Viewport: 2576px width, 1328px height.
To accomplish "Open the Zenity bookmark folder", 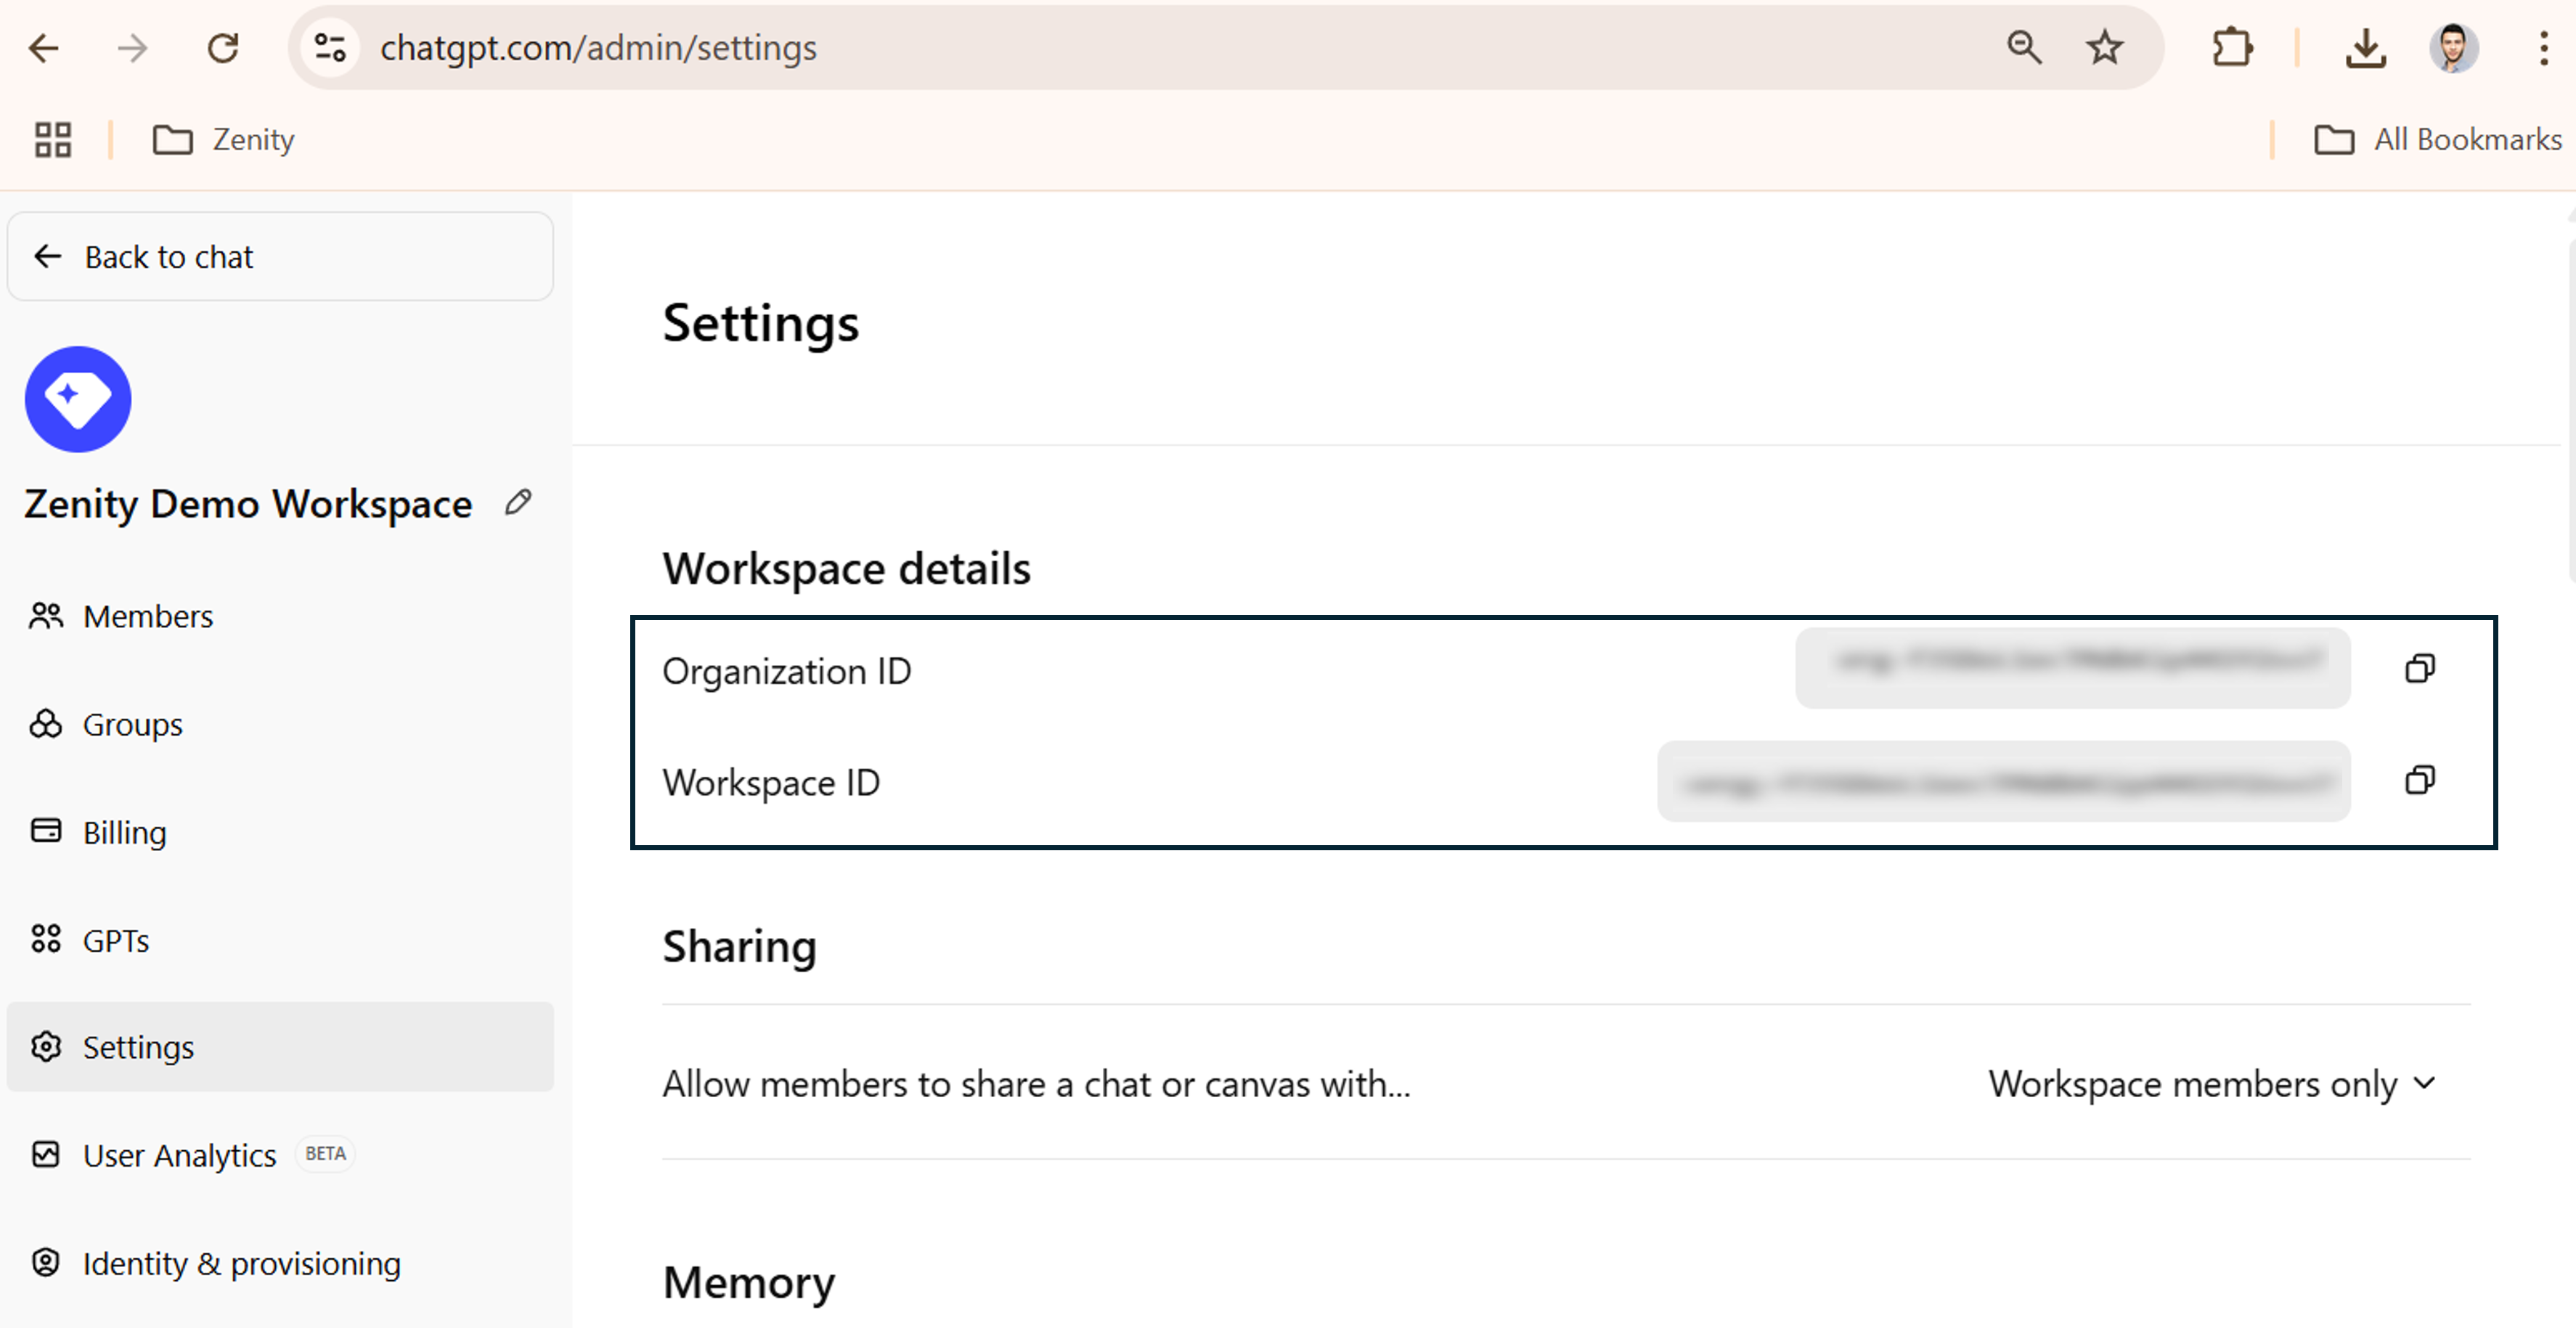I will pyautogui.click(x=224, y=139).
